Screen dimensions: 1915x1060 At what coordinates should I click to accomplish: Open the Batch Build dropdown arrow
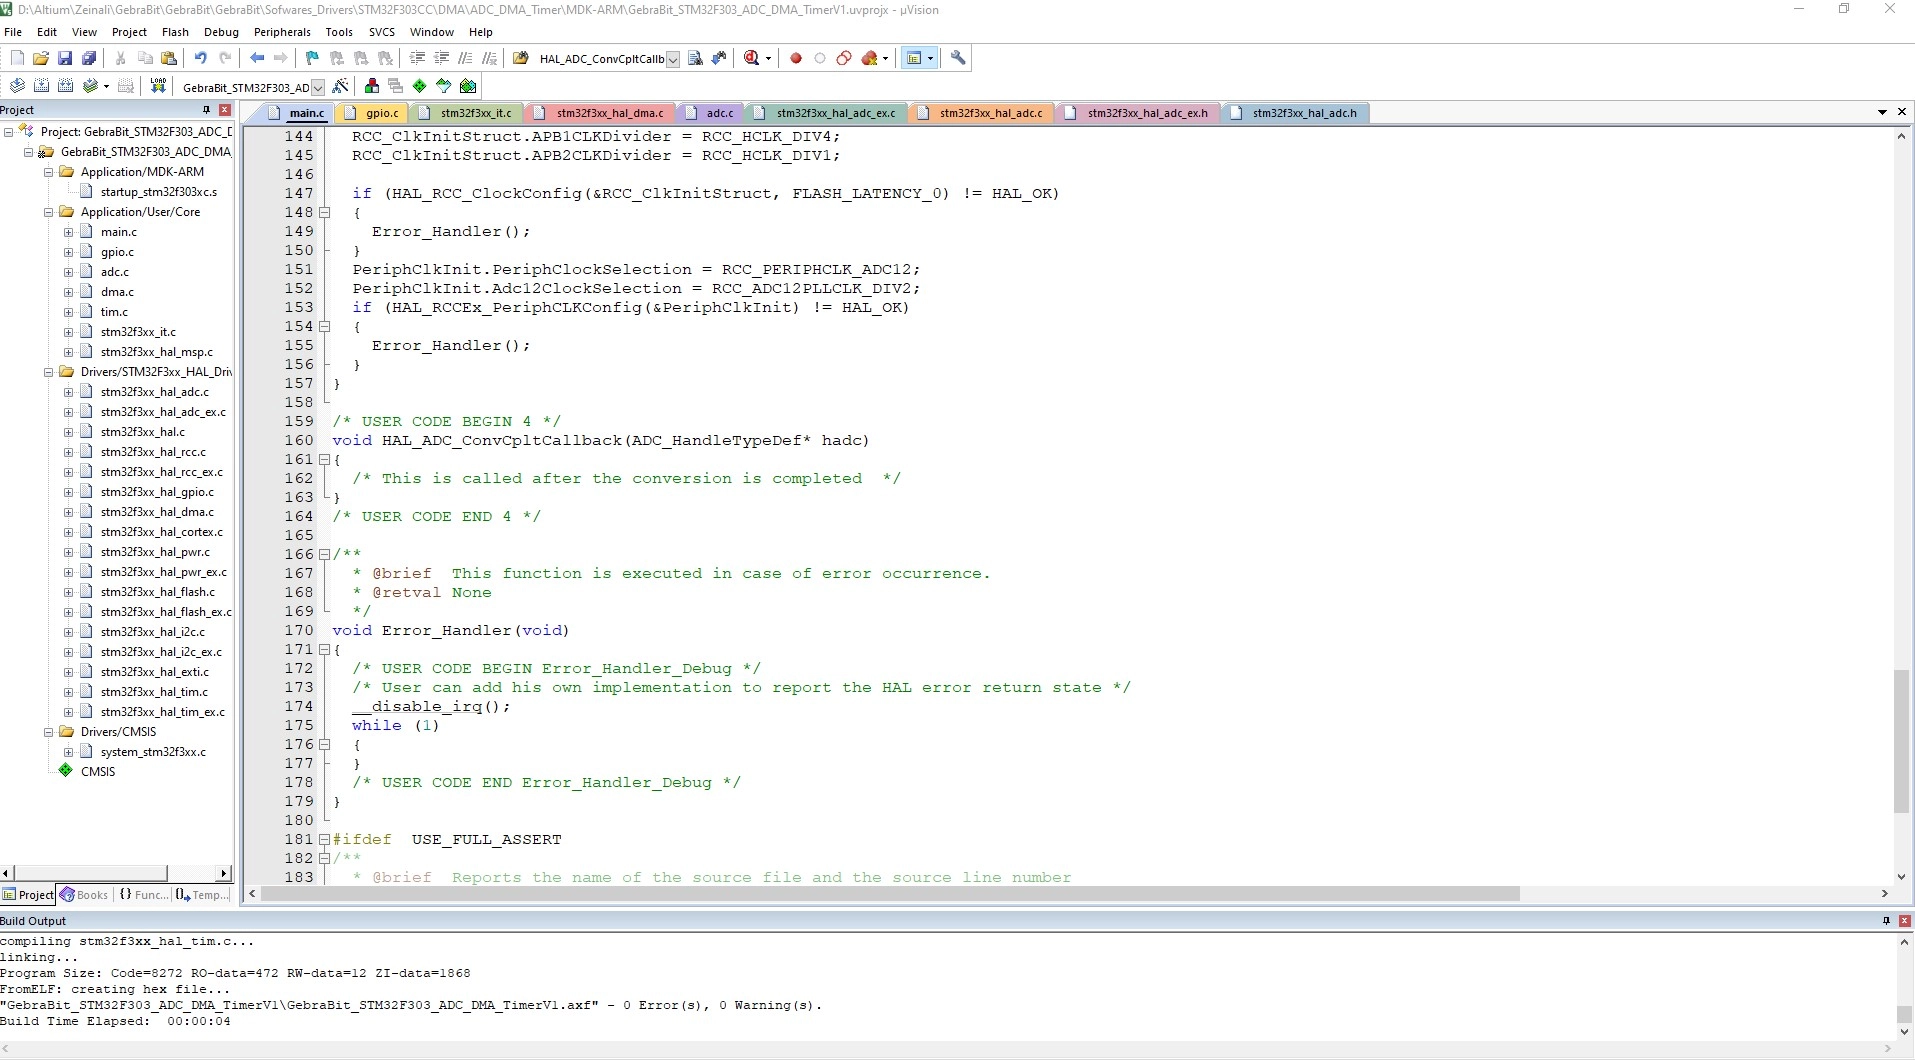click(x=106, y=86)
